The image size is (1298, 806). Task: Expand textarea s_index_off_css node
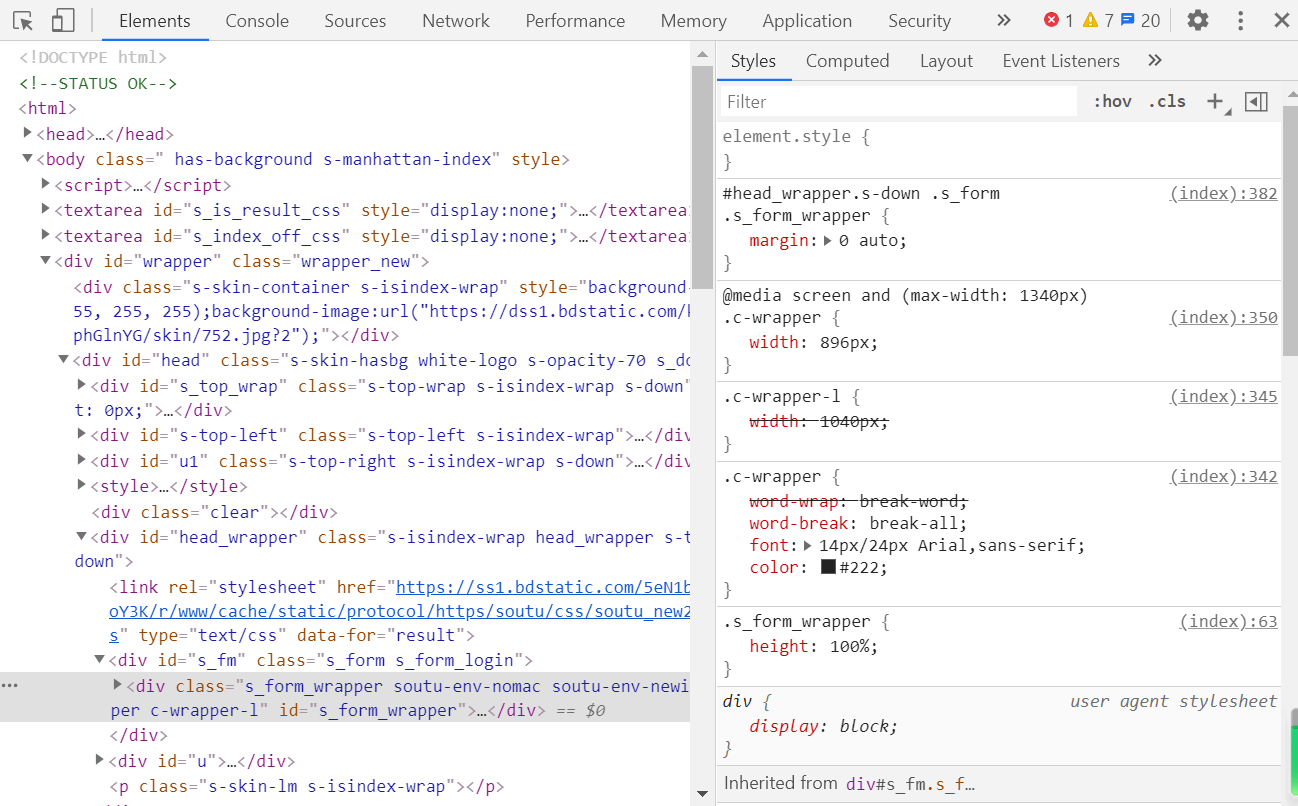click(x=46, y=235)
